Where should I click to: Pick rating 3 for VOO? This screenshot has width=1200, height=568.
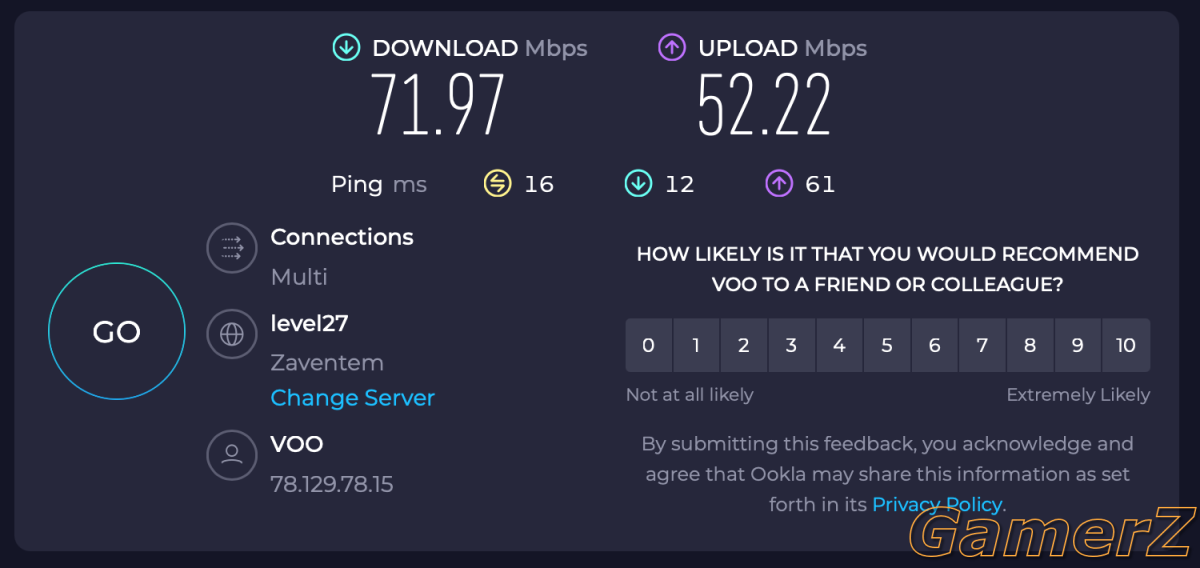click(791, 345)
